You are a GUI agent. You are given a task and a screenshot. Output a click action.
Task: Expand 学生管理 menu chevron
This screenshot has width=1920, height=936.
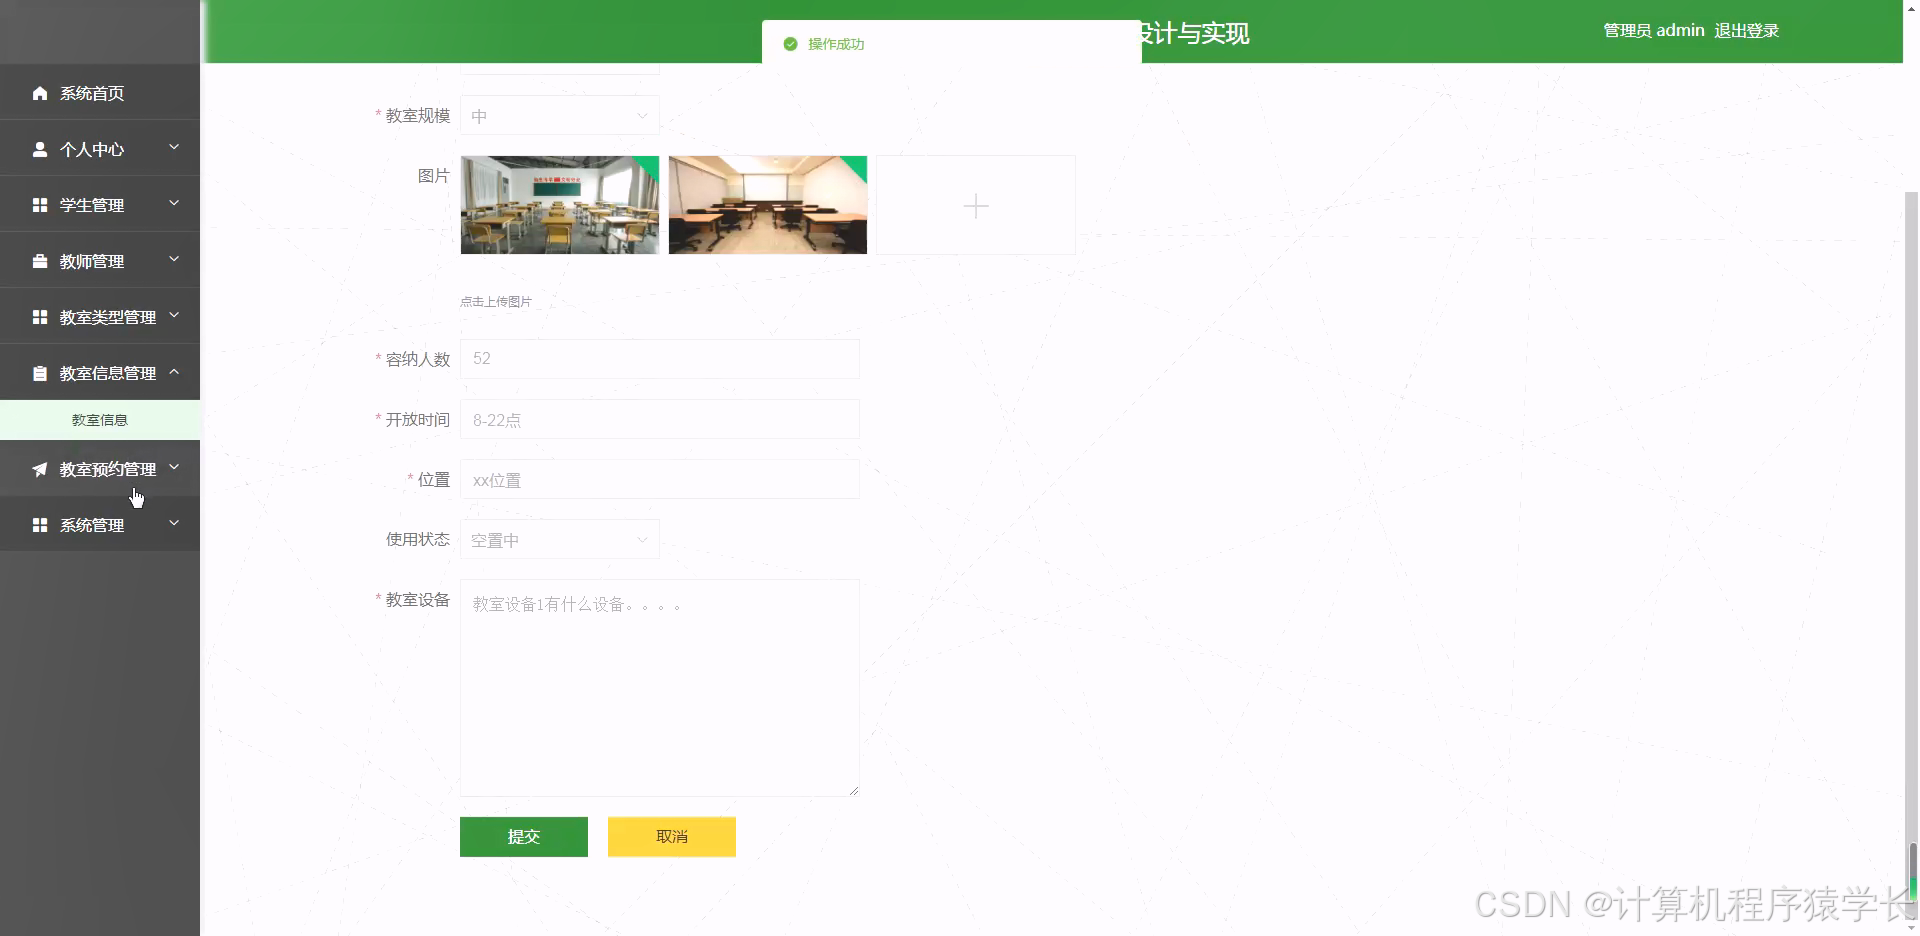pyautogui.click(x=174, y=203)
